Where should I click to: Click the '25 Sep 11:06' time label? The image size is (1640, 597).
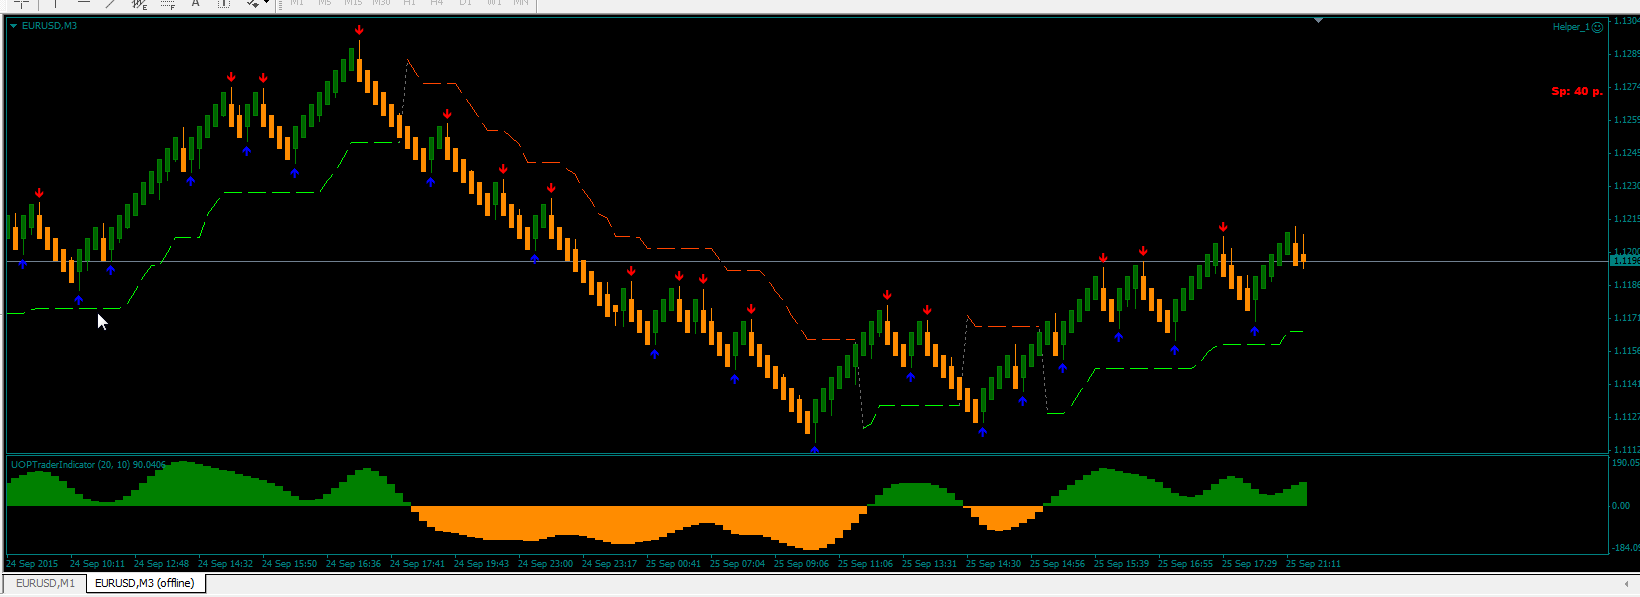click(x=865, y=564)
